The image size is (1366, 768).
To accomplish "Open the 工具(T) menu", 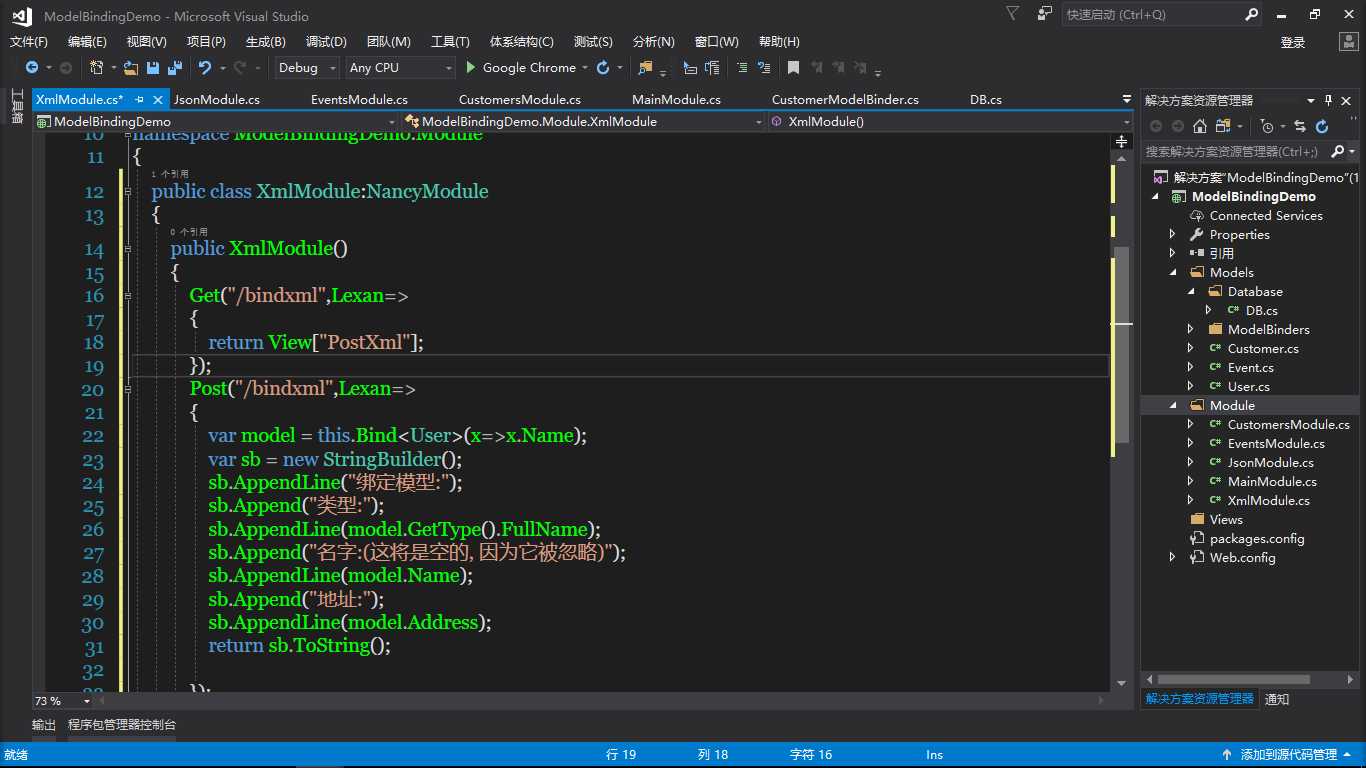I will click(x=450, y=41).
